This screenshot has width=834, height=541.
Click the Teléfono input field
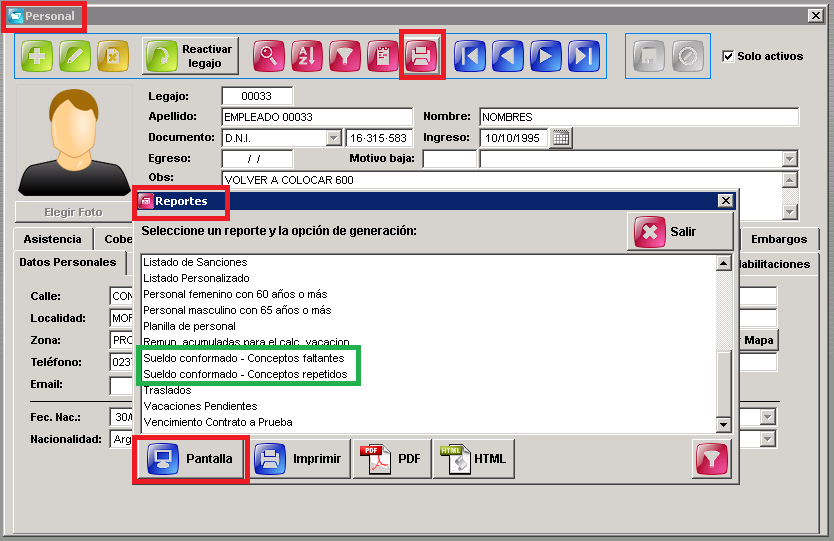[121, 362]
